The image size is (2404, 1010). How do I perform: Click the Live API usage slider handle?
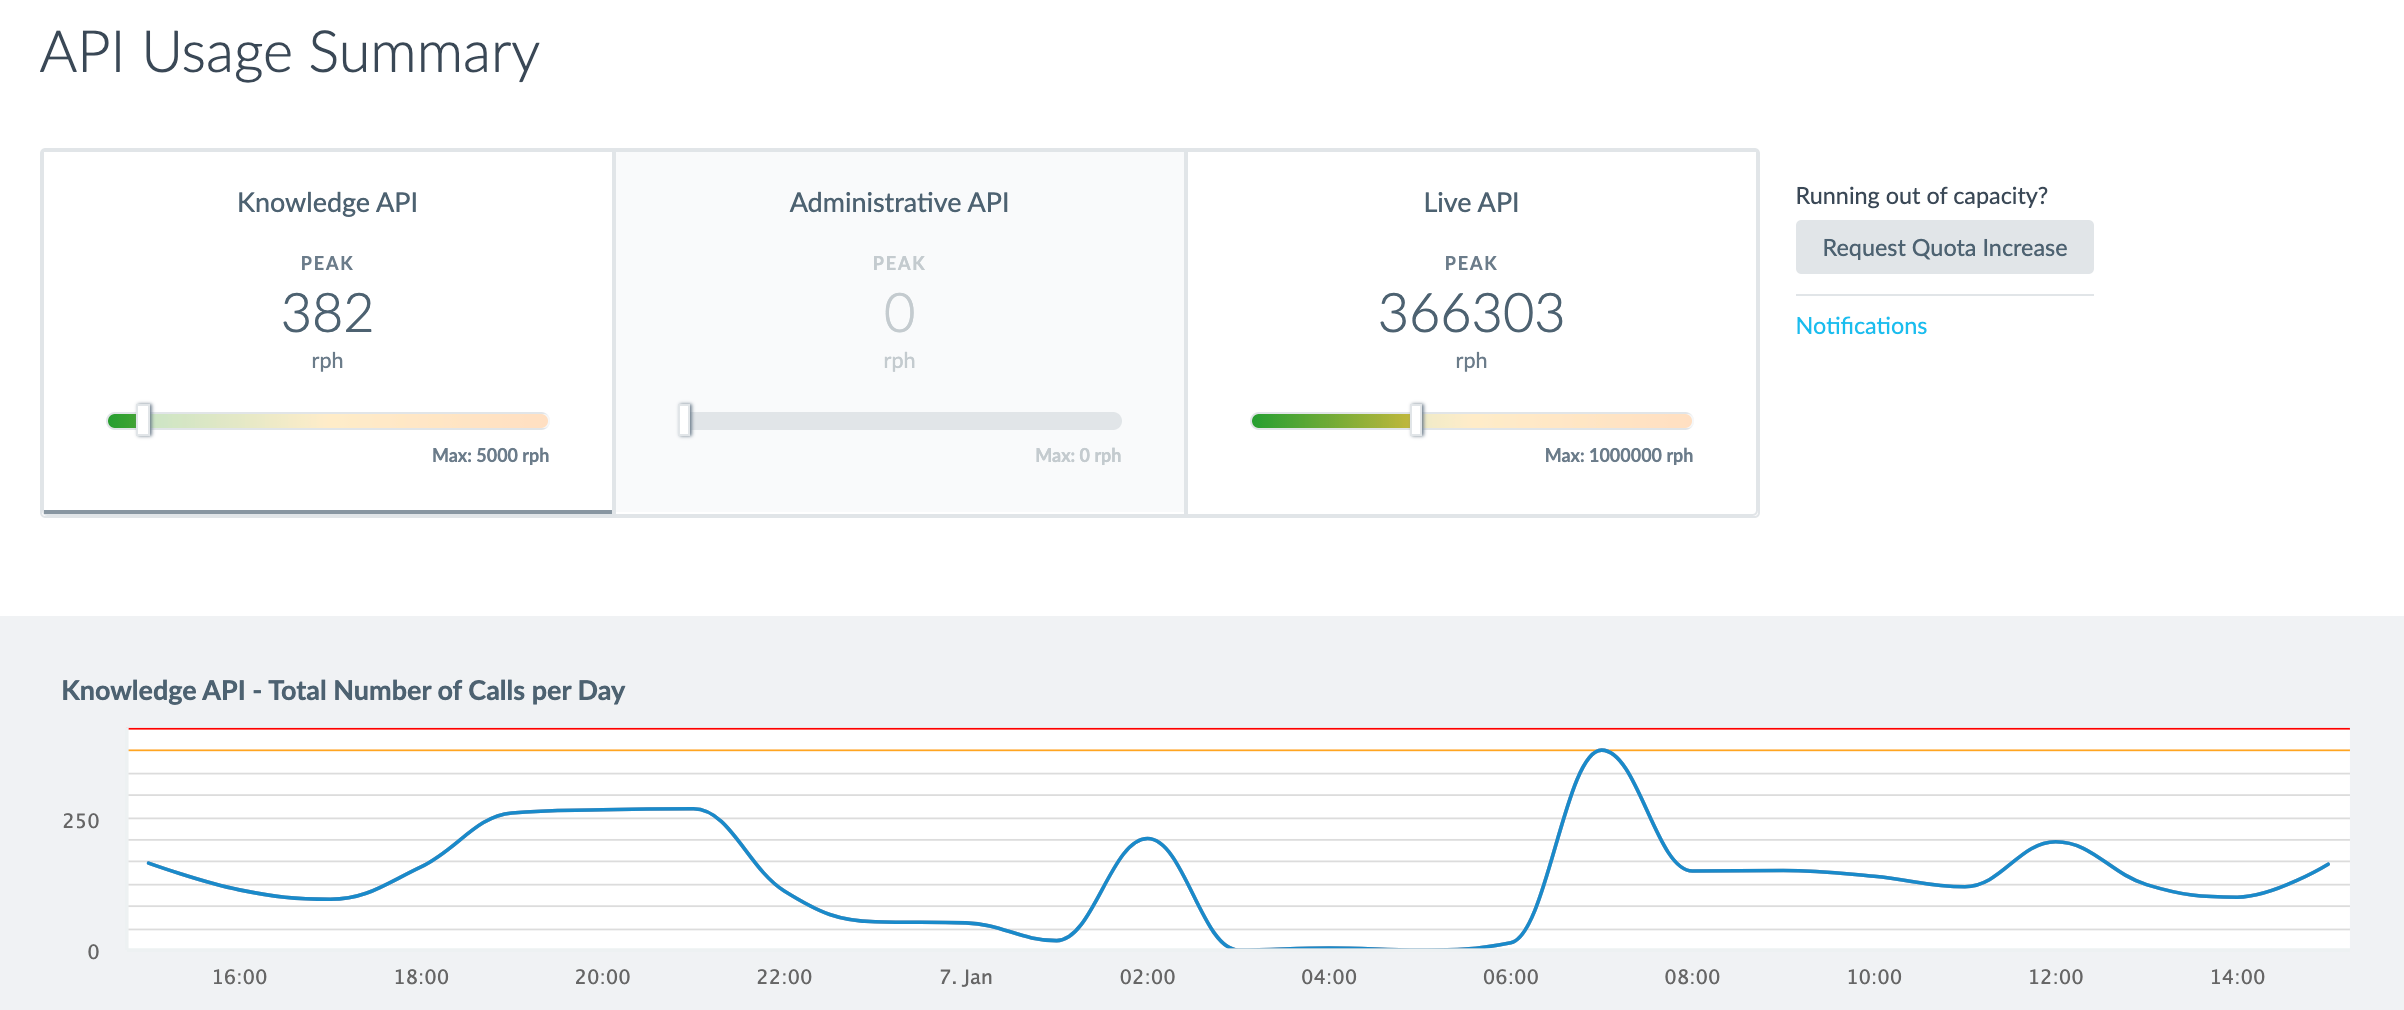[x=1417, y=420]
